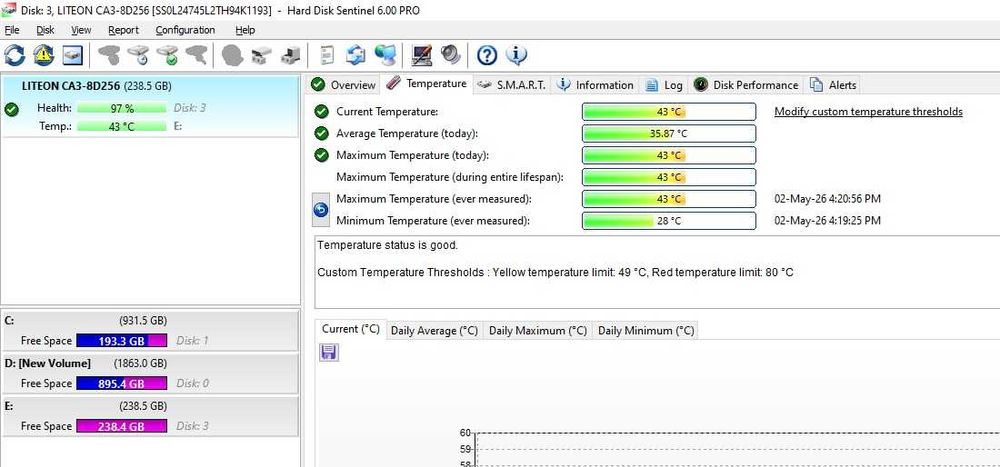Click the 02-May-26 4:19:25 PM timestamp

click(827, 221)
